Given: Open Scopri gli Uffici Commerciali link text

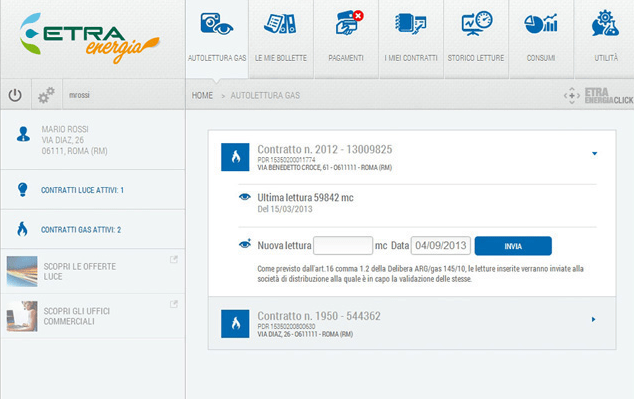Looking at the screenshot, I should [x=77, y=316].
